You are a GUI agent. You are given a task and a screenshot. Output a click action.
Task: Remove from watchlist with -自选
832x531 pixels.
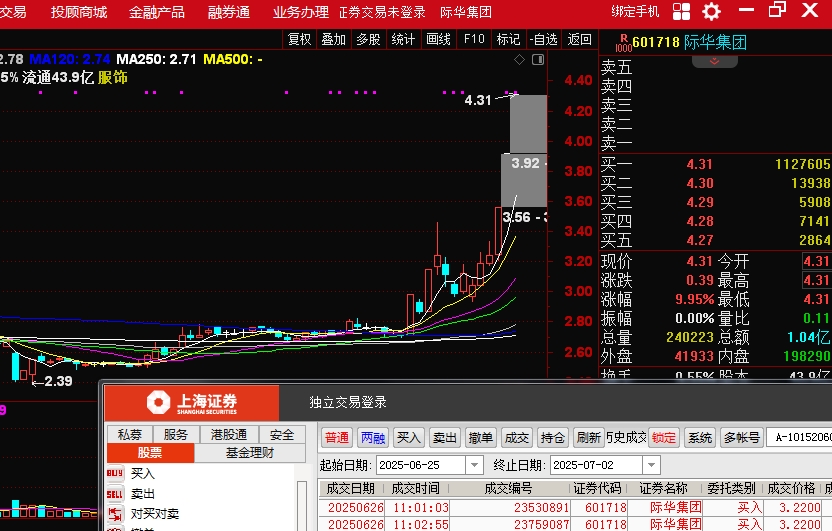tap(544, 39)
